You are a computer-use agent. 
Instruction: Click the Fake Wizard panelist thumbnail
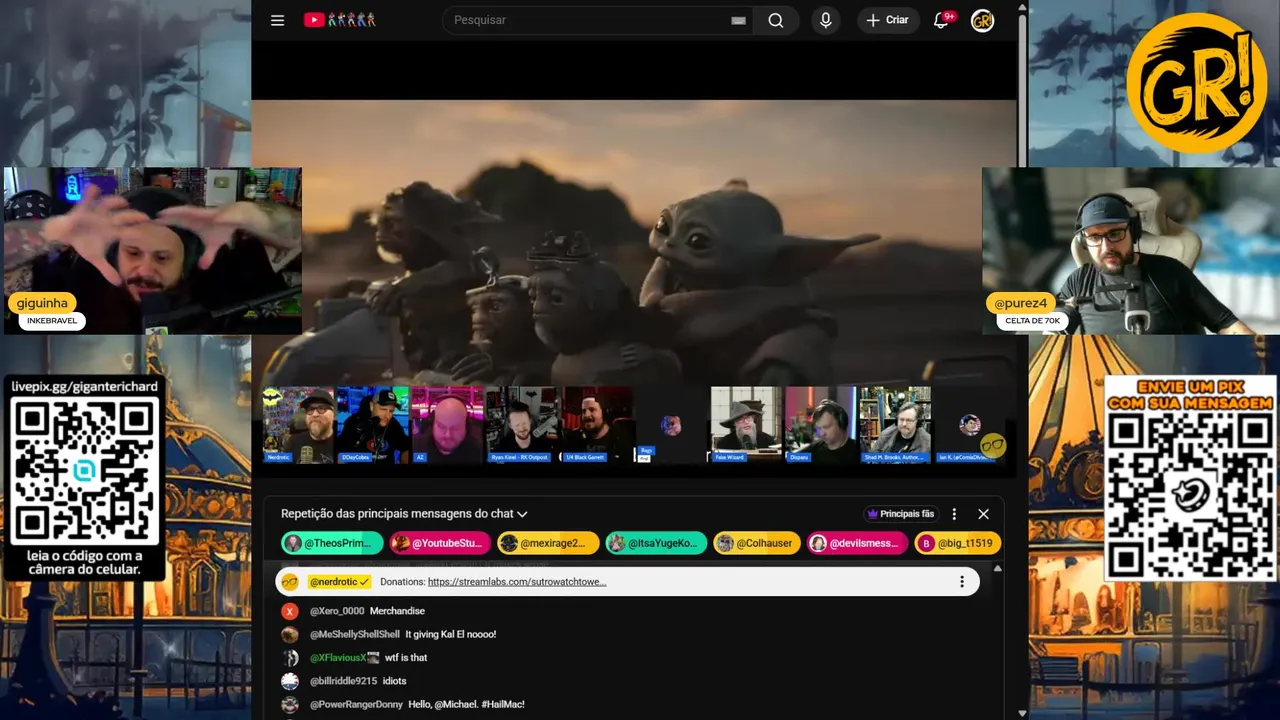(746, 425)
